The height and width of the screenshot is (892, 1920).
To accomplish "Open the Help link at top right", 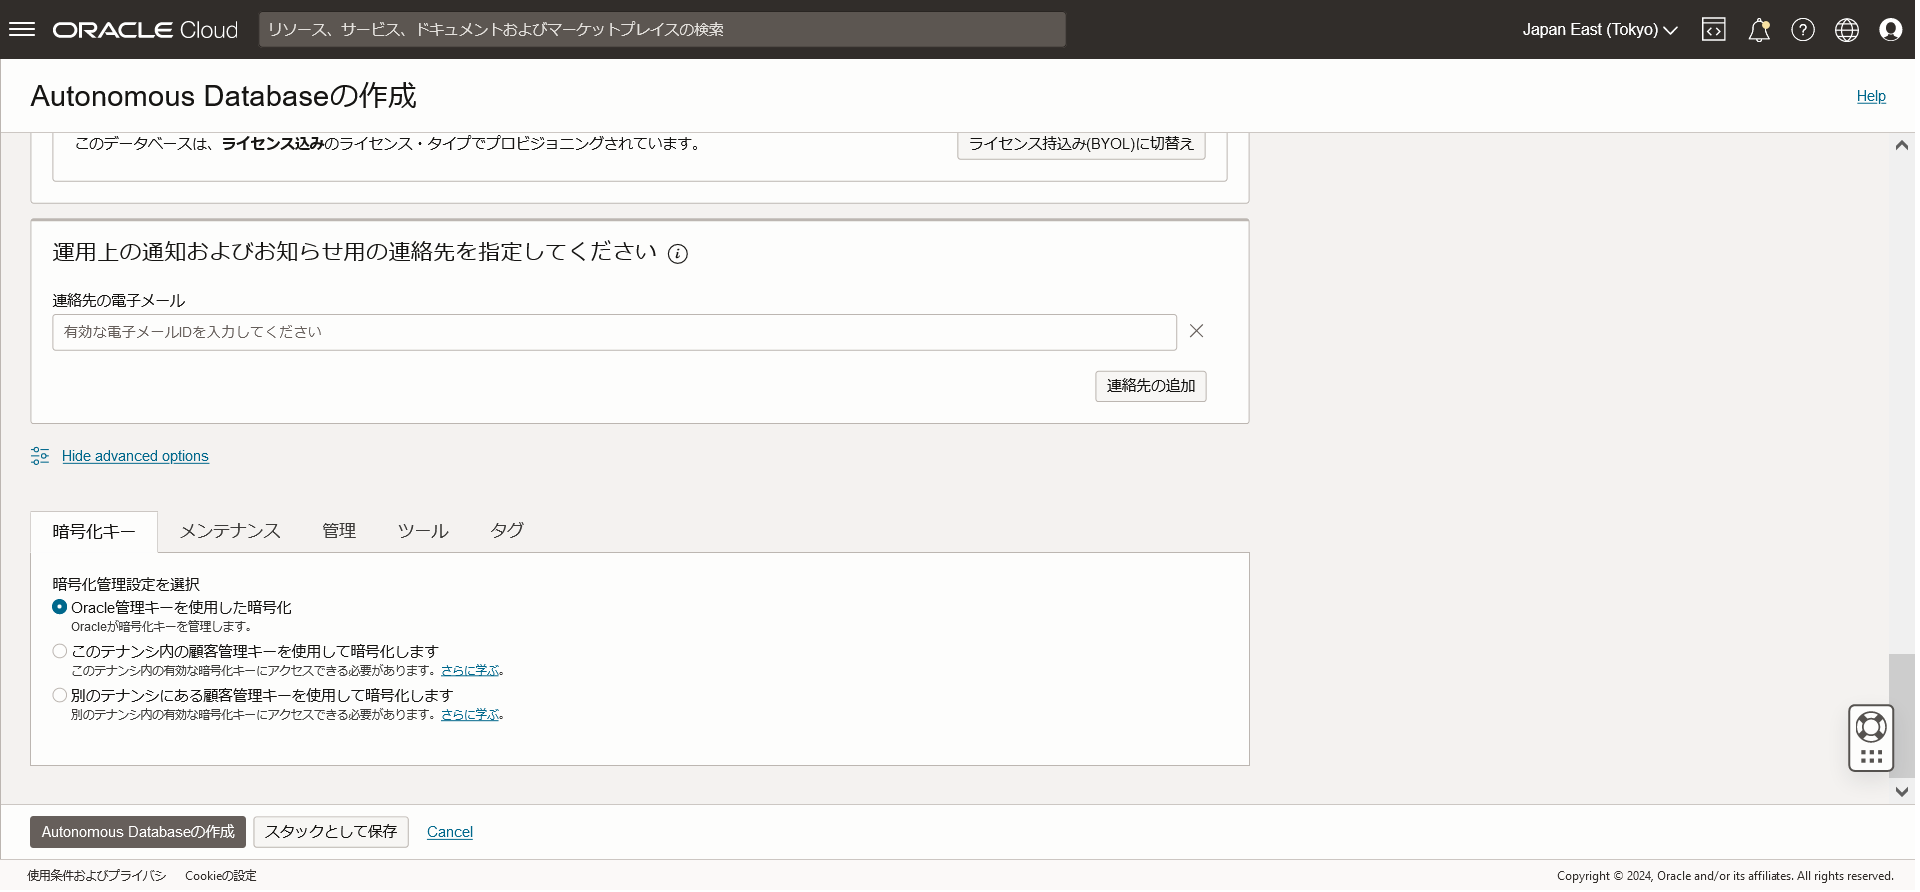I will [x=1871, y=96].
